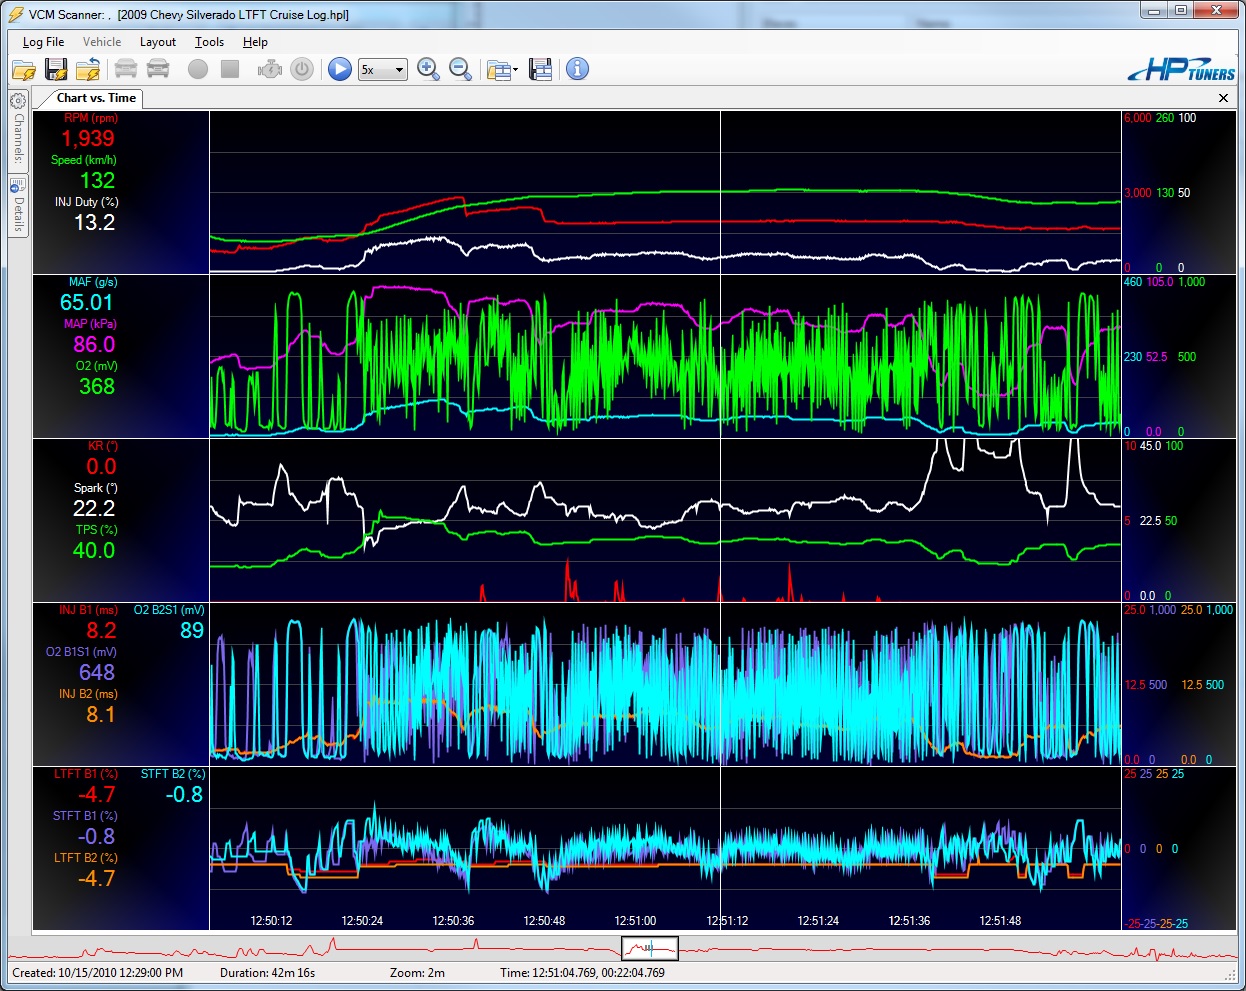Click the INJ B2 value 8.1
This screenshot has width=1246, height=991.
(x=100, y=715)
